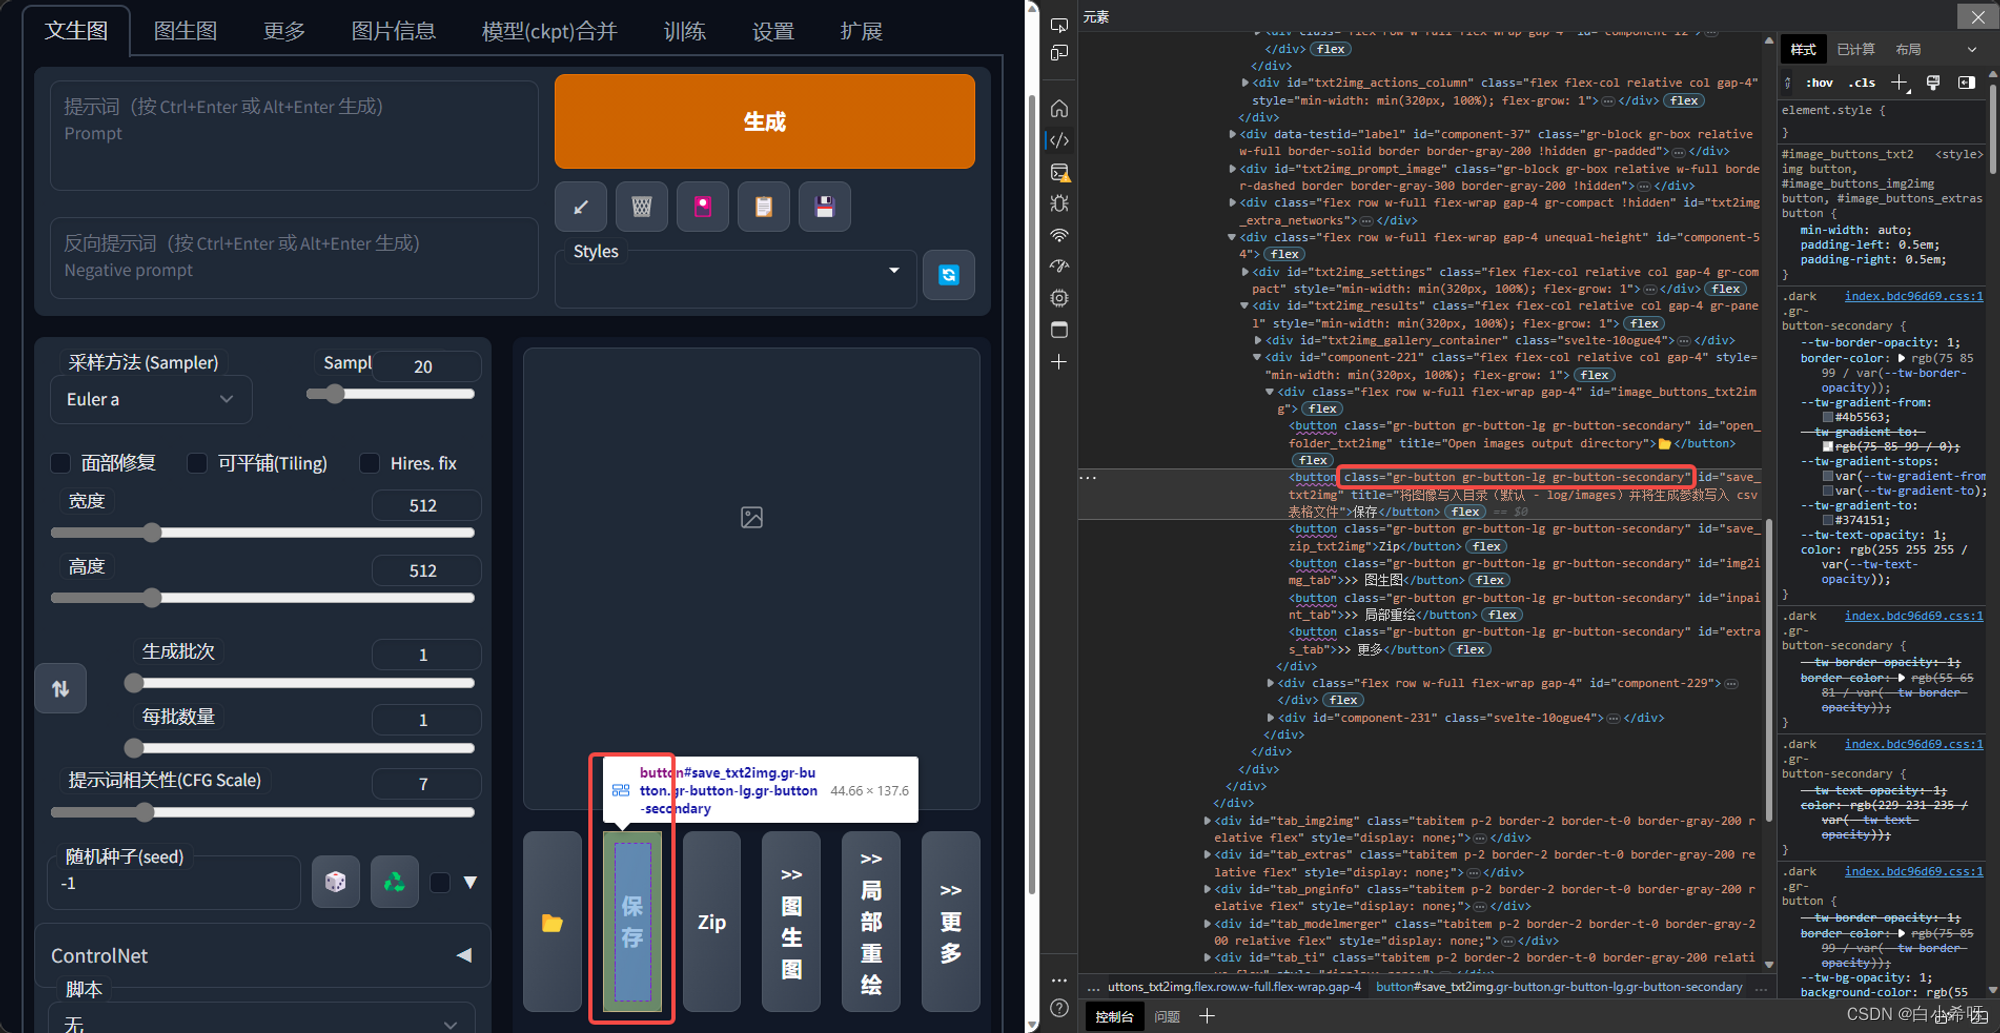The image size is (2000, 1033).
Task: Click the floppy disk save-style icon
Action: click(x=825, y=207)
